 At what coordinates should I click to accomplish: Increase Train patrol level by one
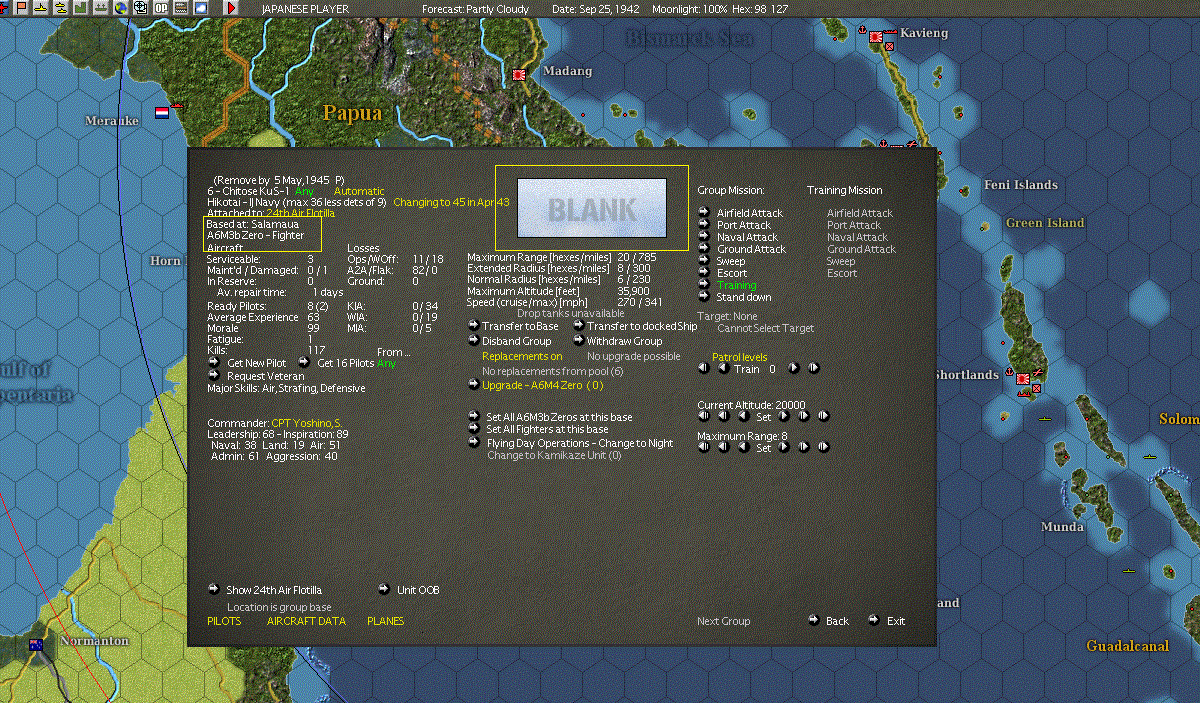click(x=793, y=368)
